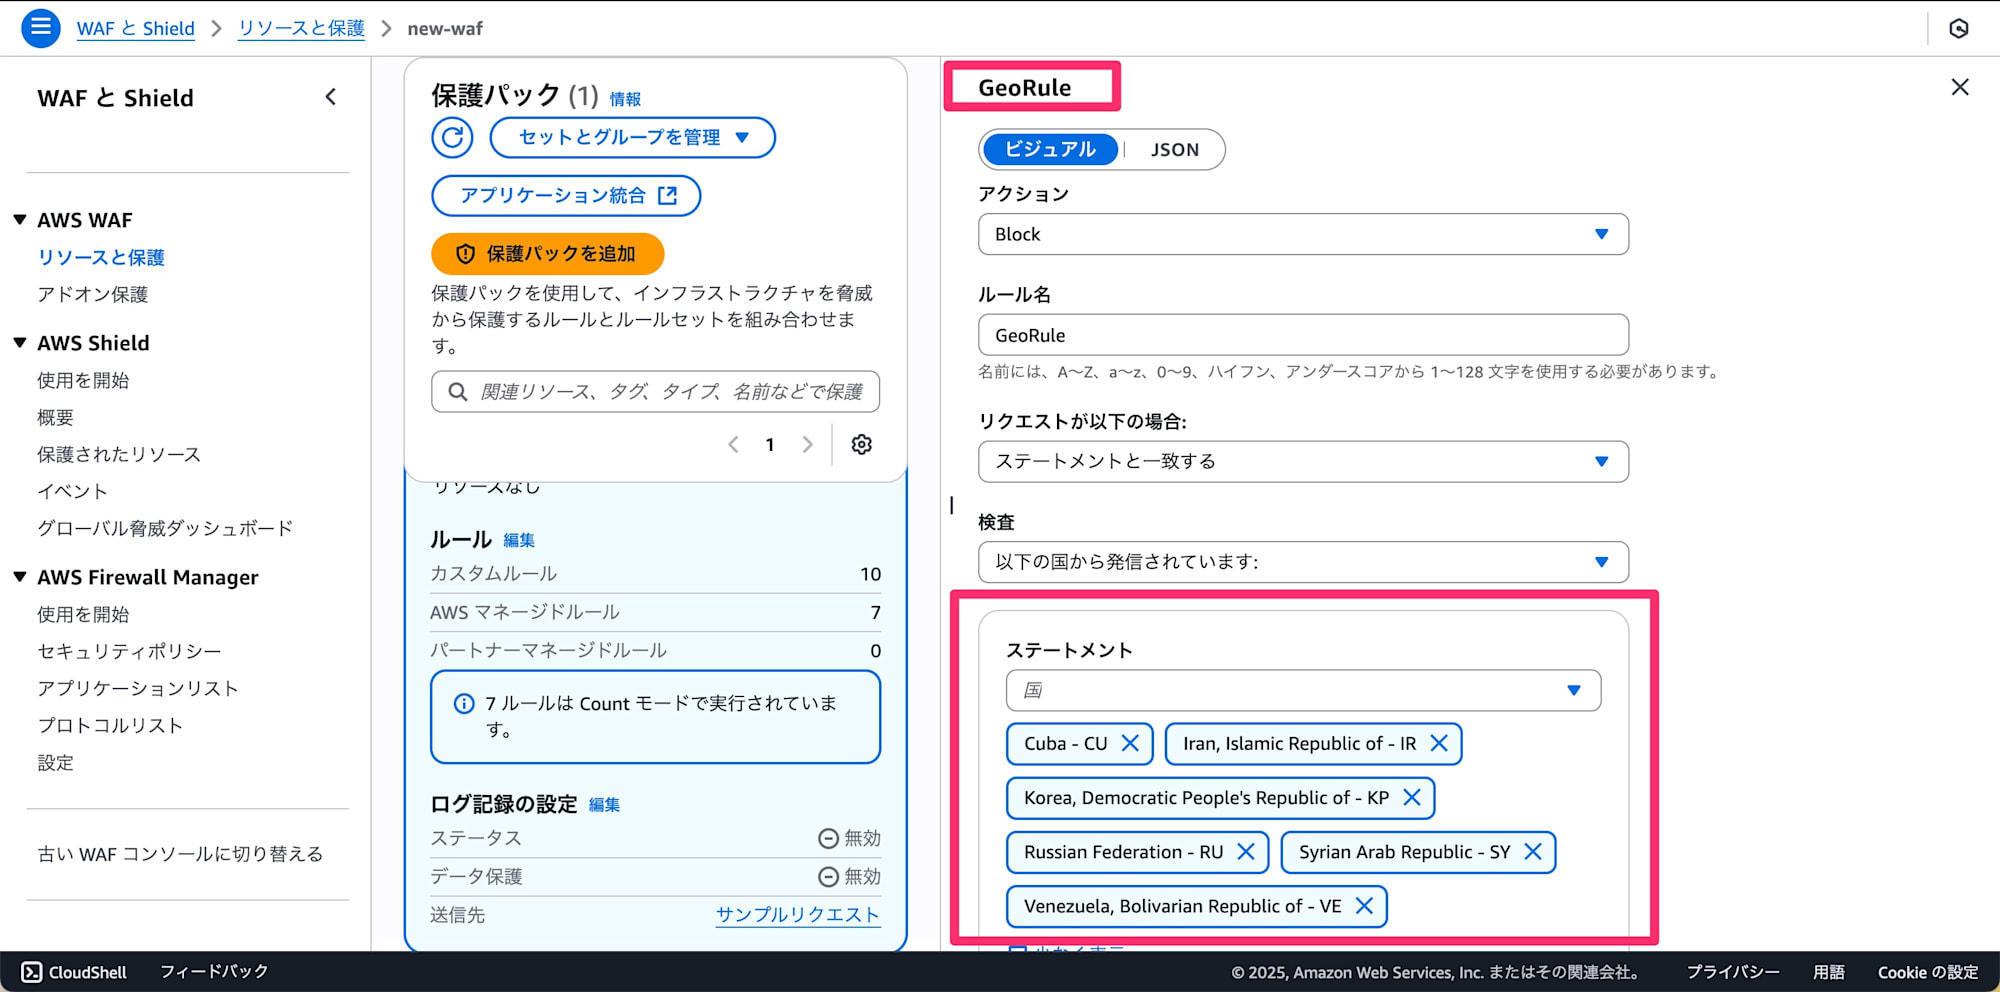Open the ステートメントと一致する dropdown

1303,461
